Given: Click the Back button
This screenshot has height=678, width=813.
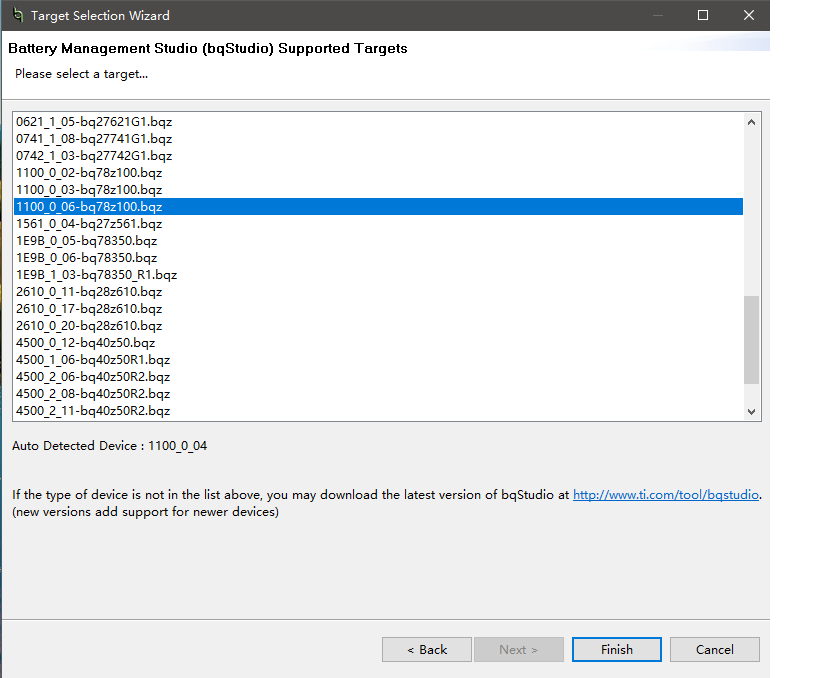Looking at the screenshot, I should [x=427, y=649].
